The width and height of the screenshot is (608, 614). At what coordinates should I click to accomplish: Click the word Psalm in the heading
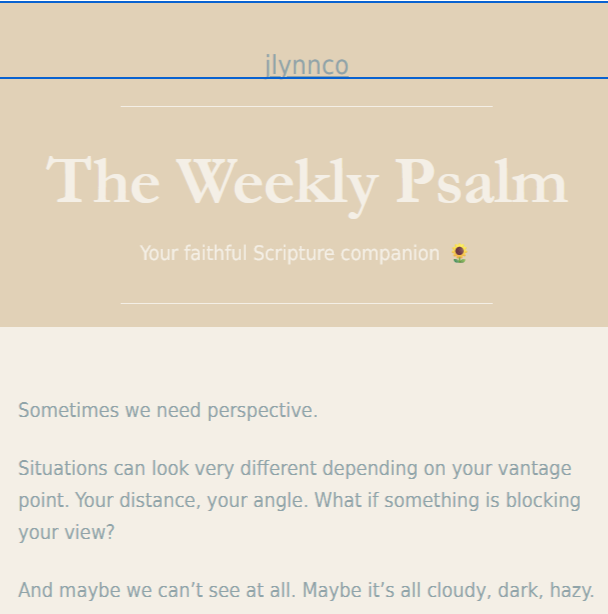point(482,181)
